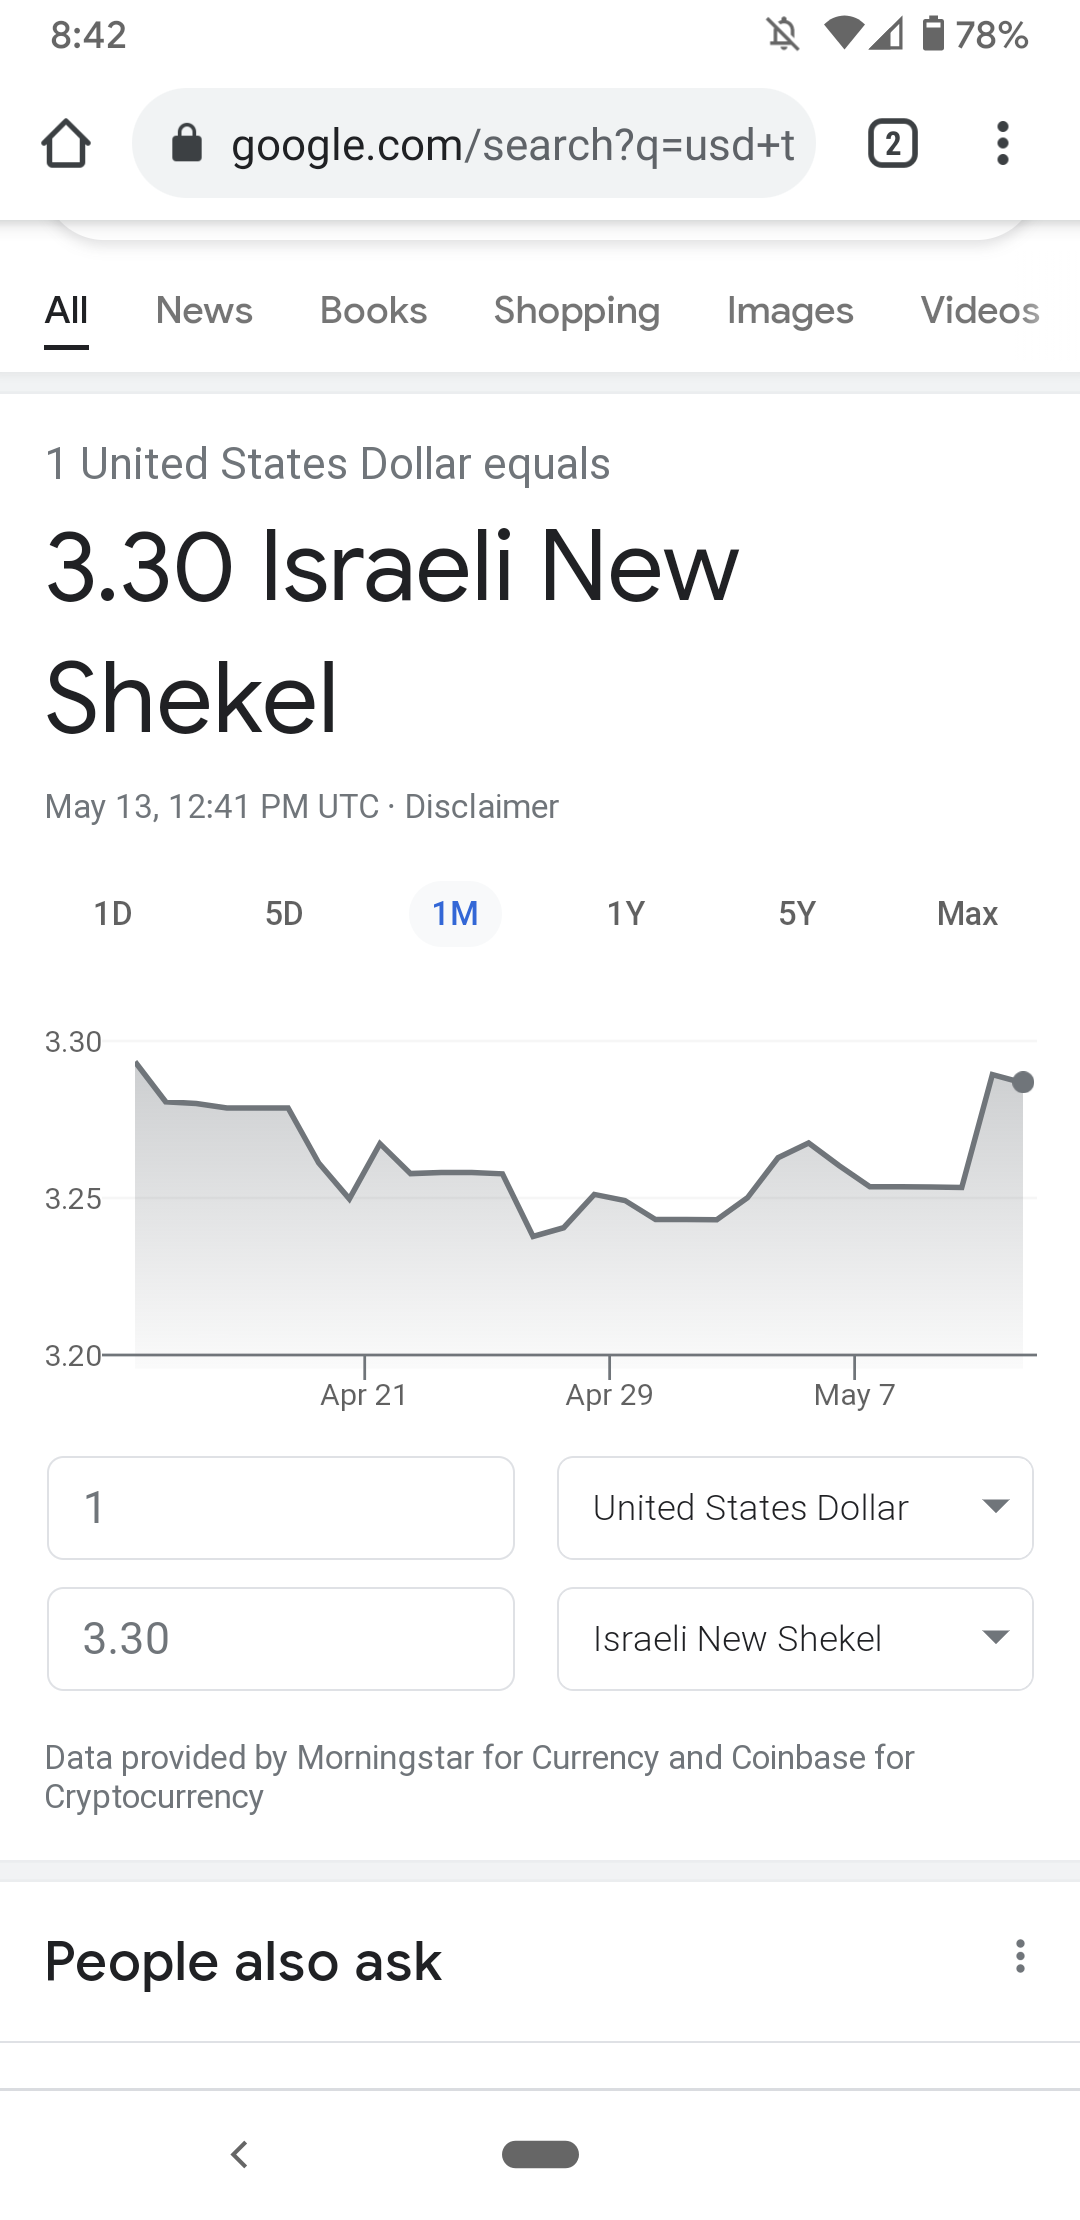
Task: Focus the dollar amount input field
Action: (x=281, y=1508)
